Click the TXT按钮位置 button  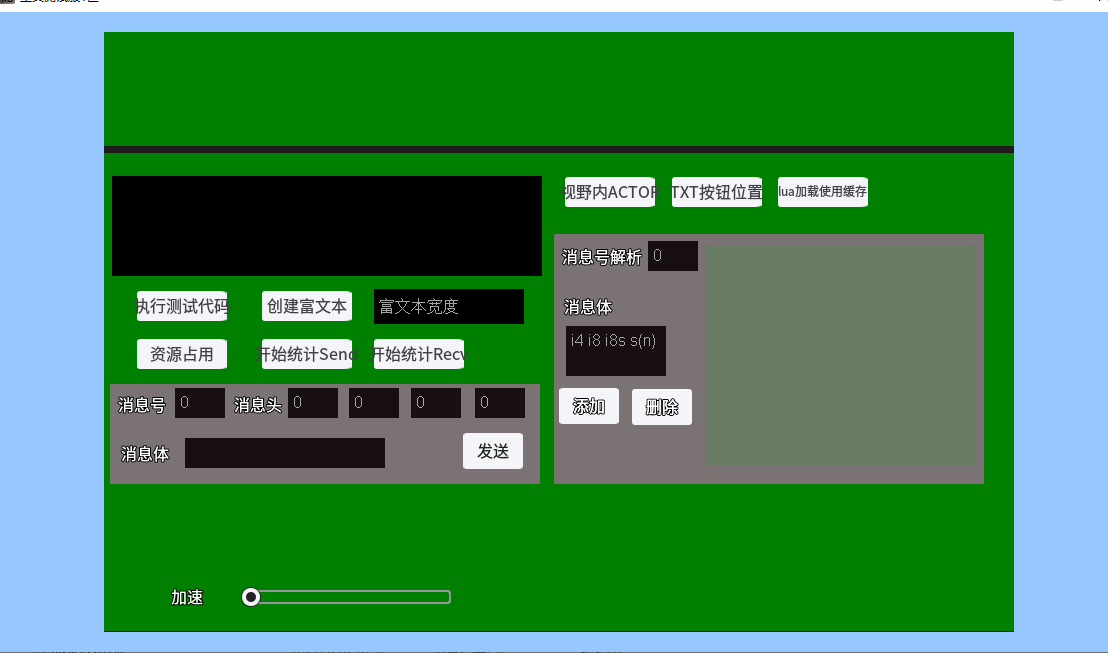pos(717,192)
